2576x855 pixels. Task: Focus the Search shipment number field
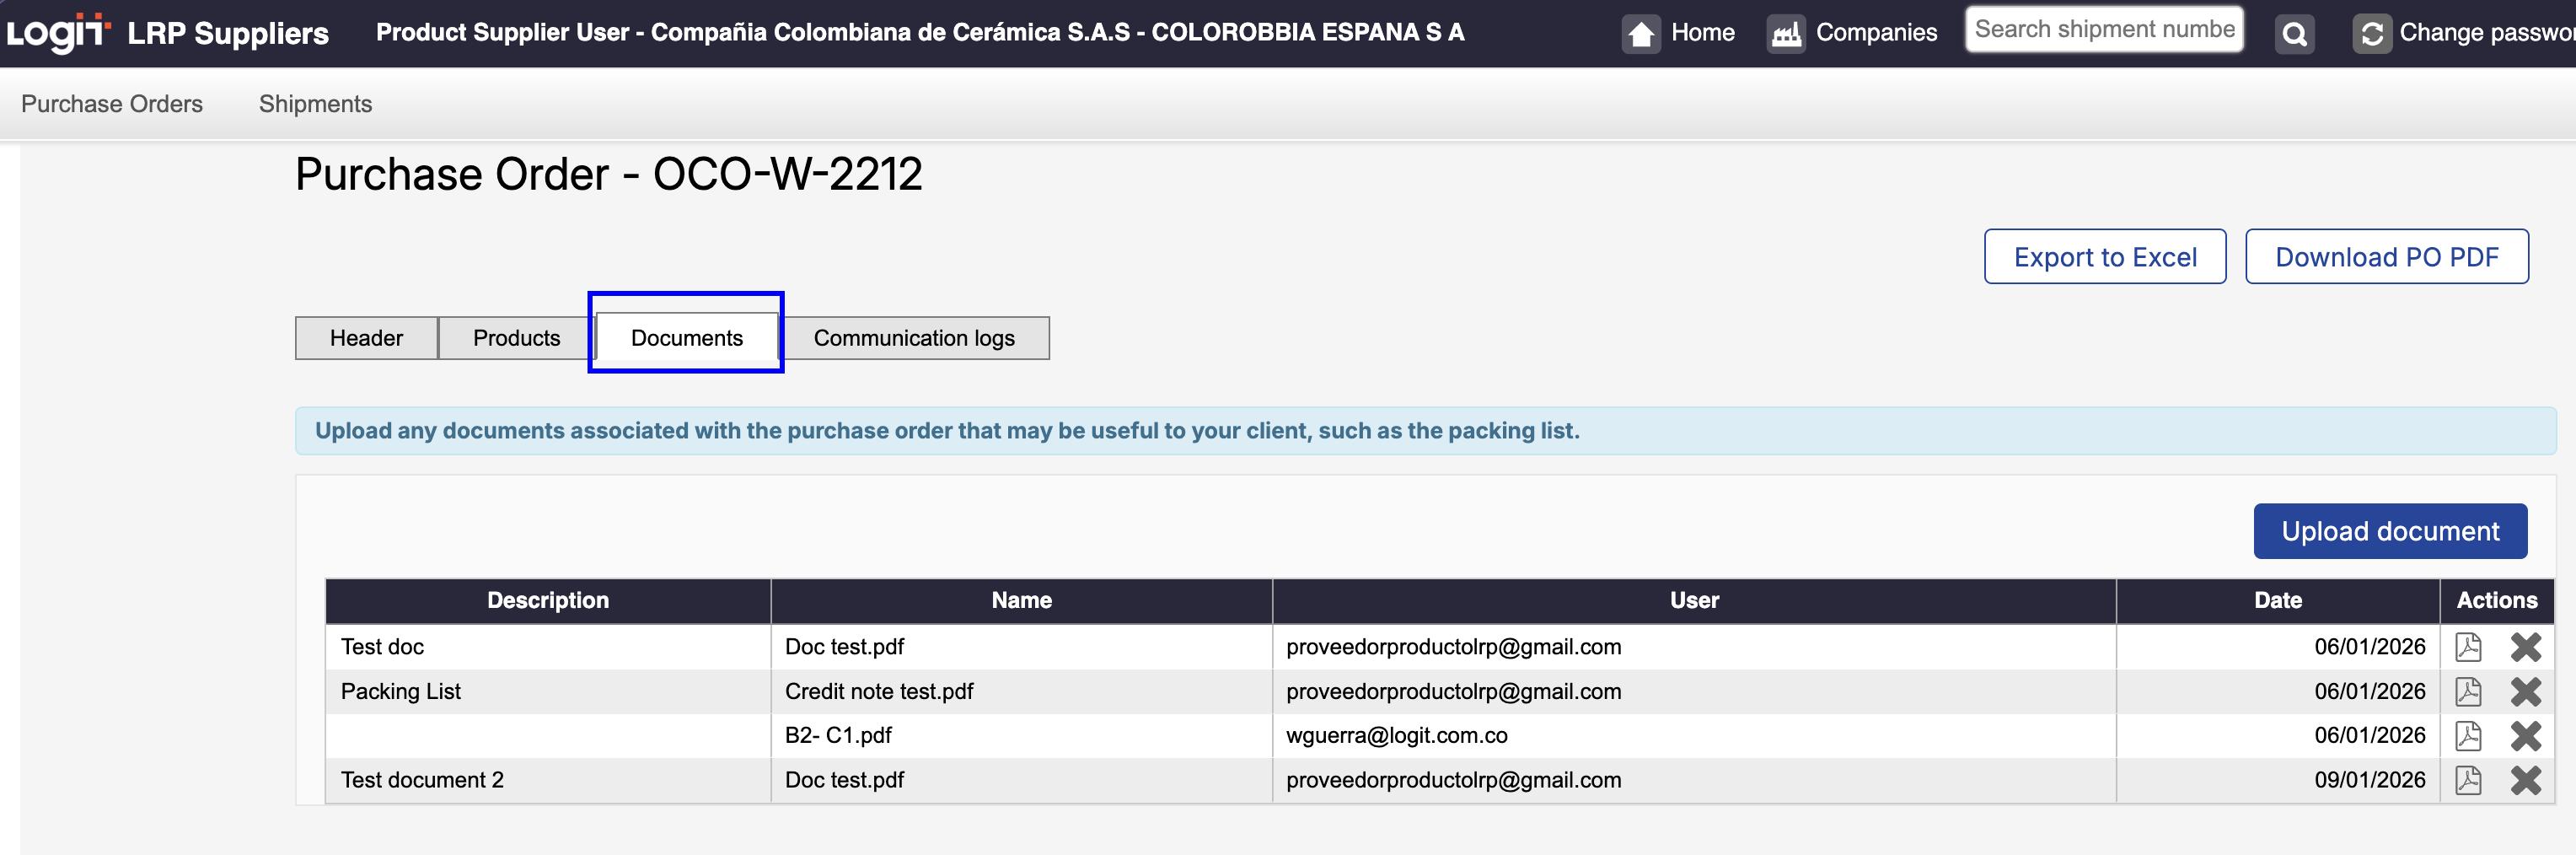[x=2103, y=30]
